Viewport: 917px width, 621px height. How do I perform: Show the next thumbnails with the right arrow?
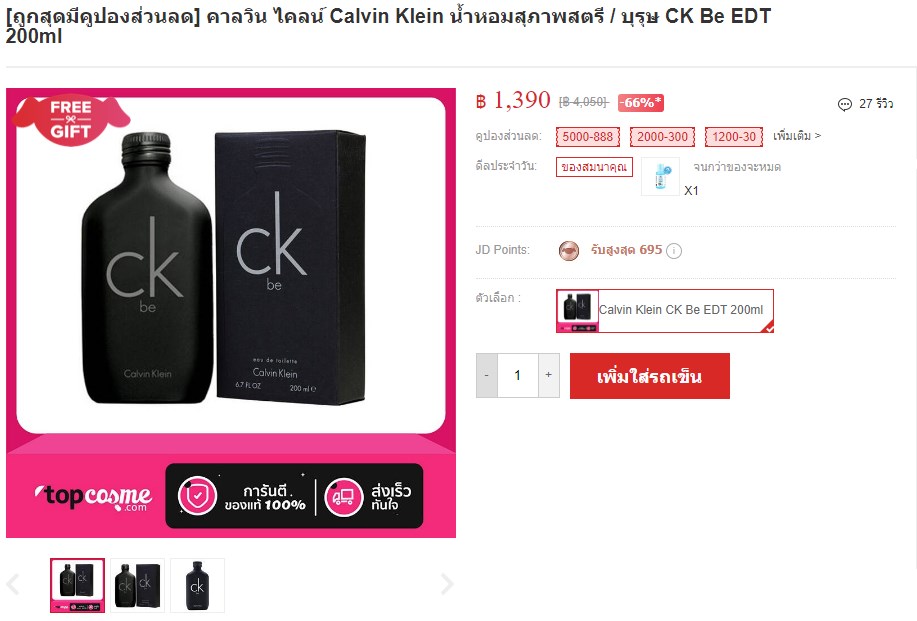click(447, 584)
